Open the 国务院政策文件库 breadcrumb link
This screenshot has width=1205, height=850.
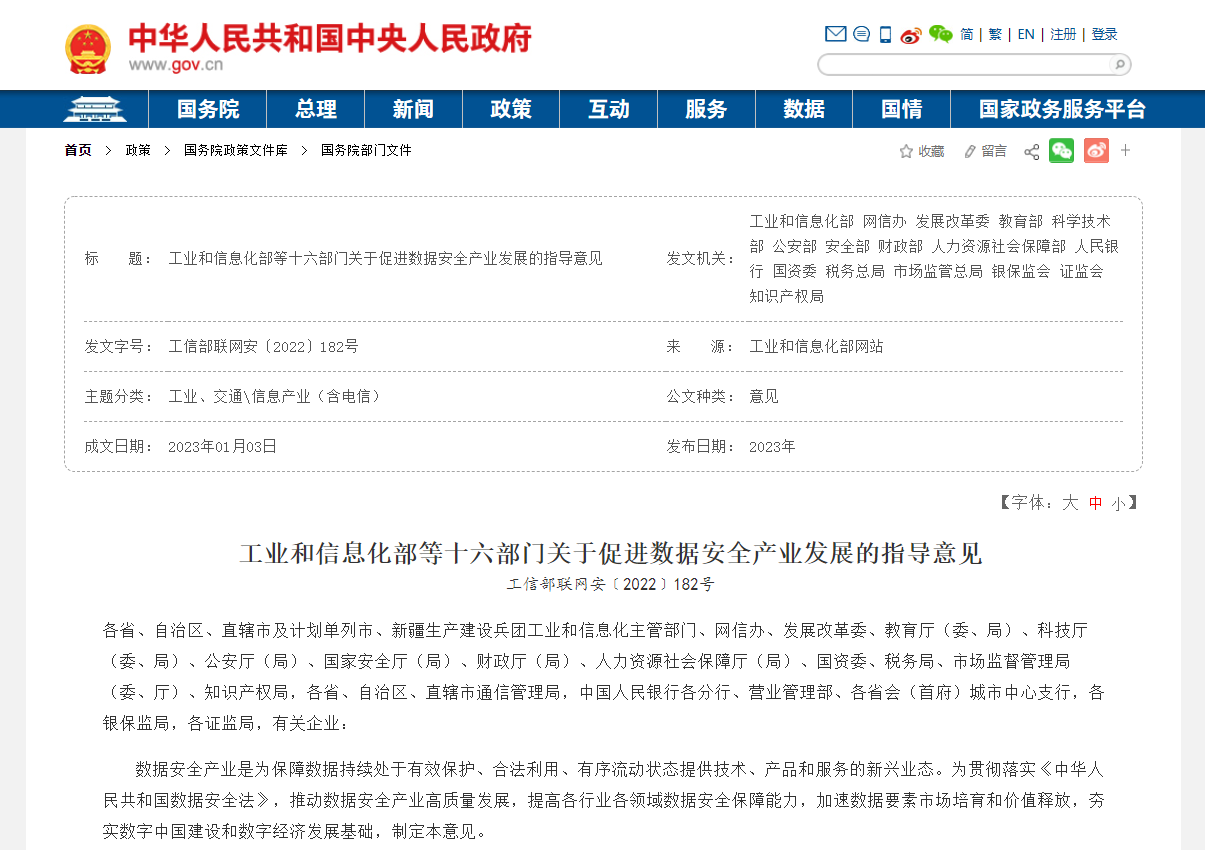point(236,150)
